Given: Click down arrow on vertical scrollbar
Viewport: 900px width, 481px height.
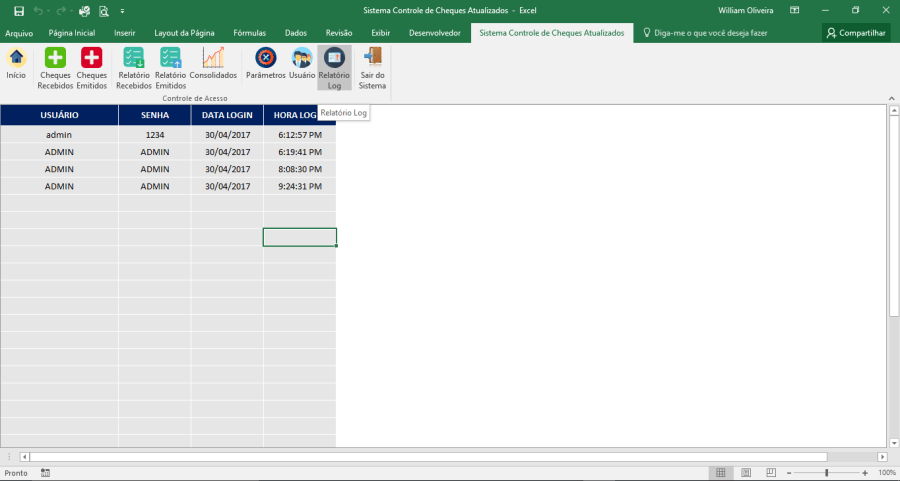Looking at the screenshot, I should [894, 443].
